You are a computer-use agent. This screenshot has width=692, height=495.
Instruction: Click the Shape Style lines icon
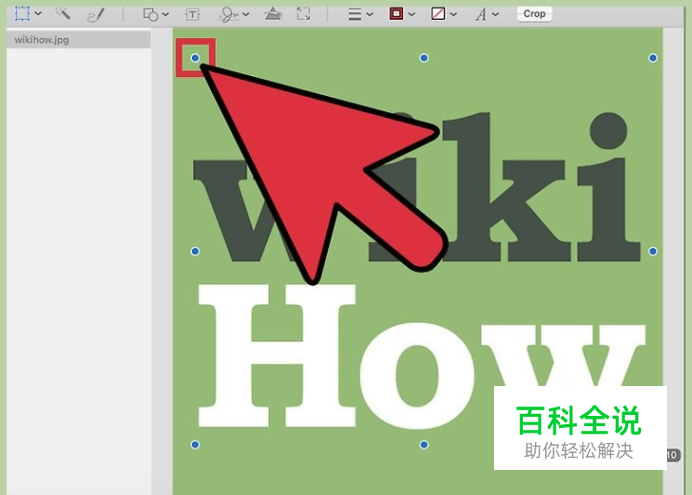pyautogui.click(x=354, y=14)
